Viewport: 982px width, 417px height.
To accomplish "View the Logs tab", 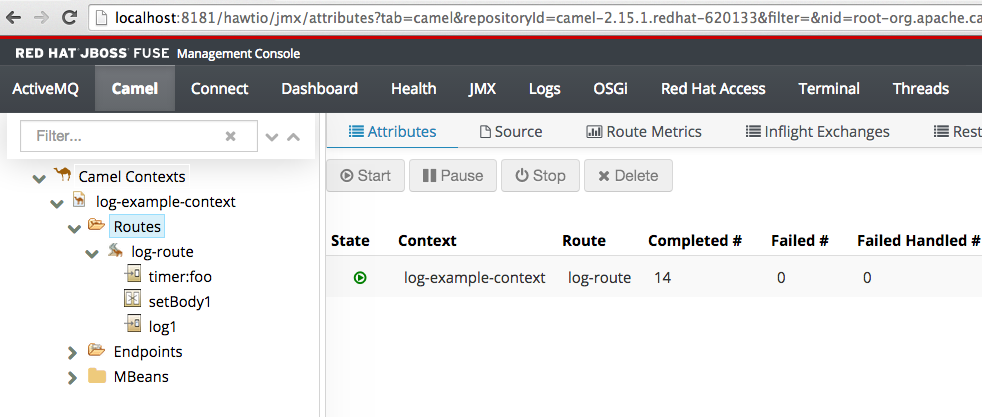I will point(544,89).
